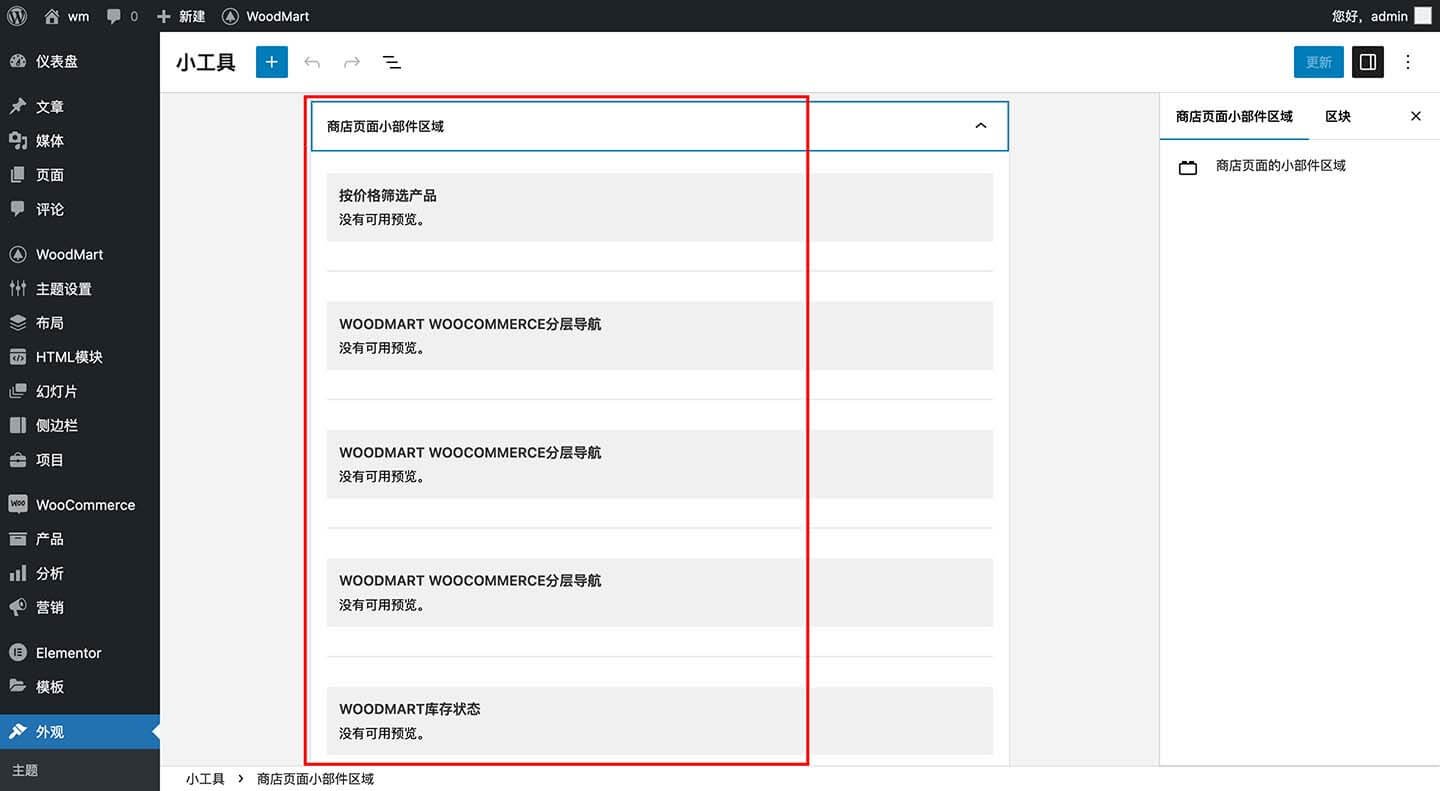
Task: Open the 您好, admin account menu
Action: tap(1382, 16)
